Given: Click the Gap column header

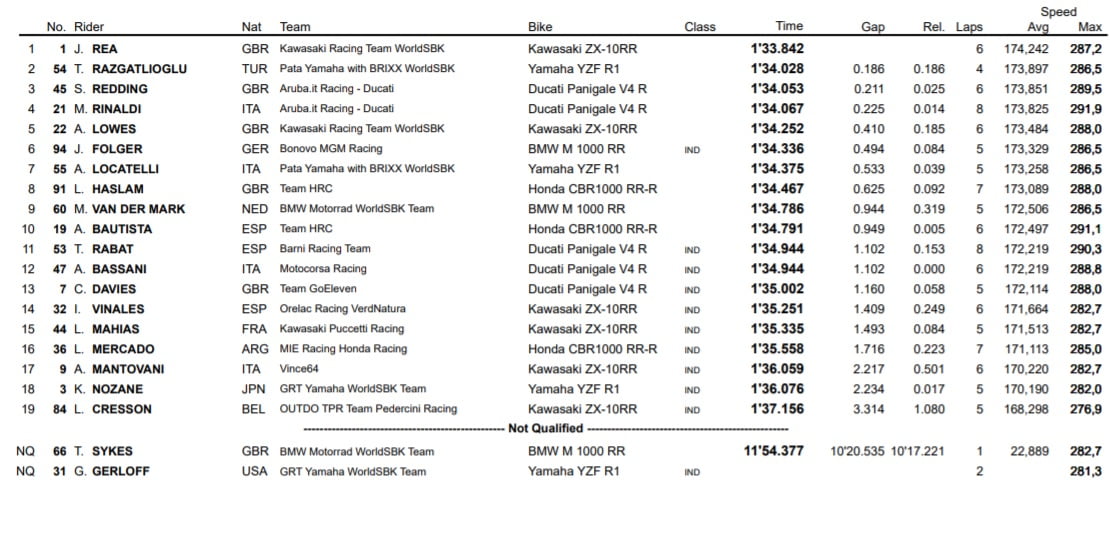Looking at the screenshot, I should (872, 27).
